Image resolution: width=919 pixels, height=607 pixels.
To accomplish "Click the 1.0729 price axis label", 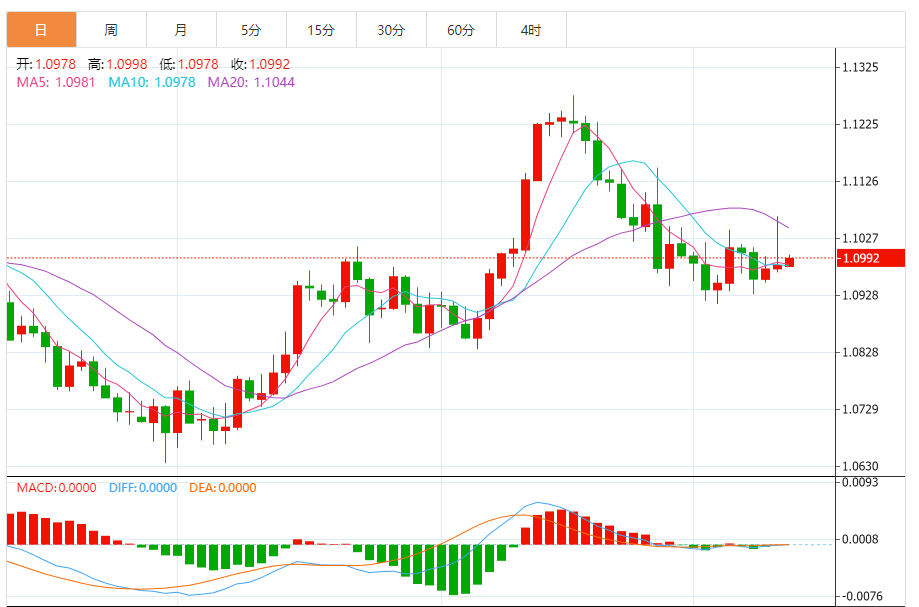I will click(x=860, y=409).
